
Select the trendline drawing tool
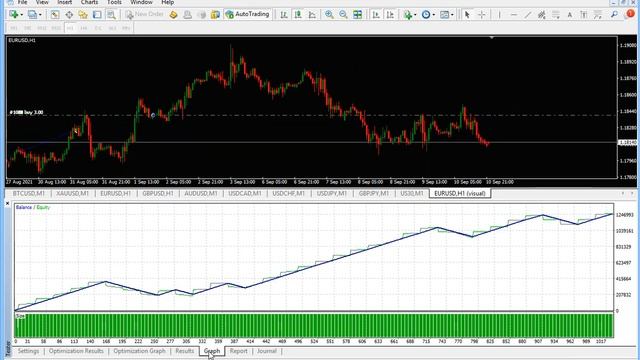pyautogui.click(x=527, y=15)
